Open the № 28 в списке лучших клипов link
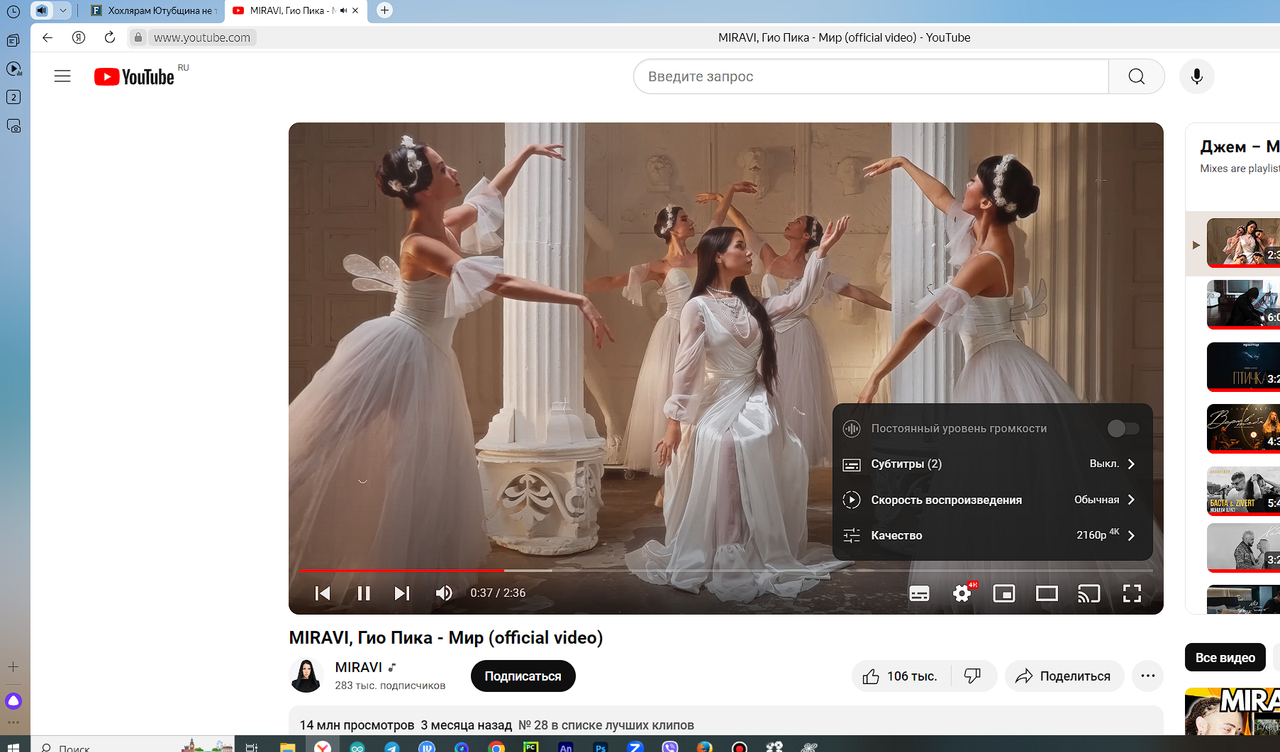Viewport: 1280px width, 752px height. pos(606,725)
